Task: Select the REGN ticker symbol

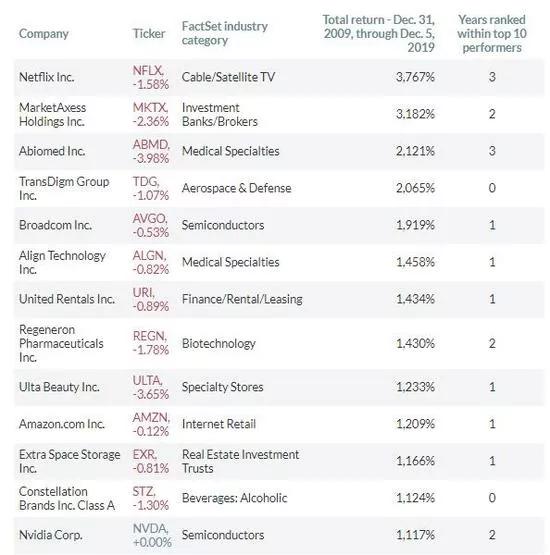Action: point(149,336)
